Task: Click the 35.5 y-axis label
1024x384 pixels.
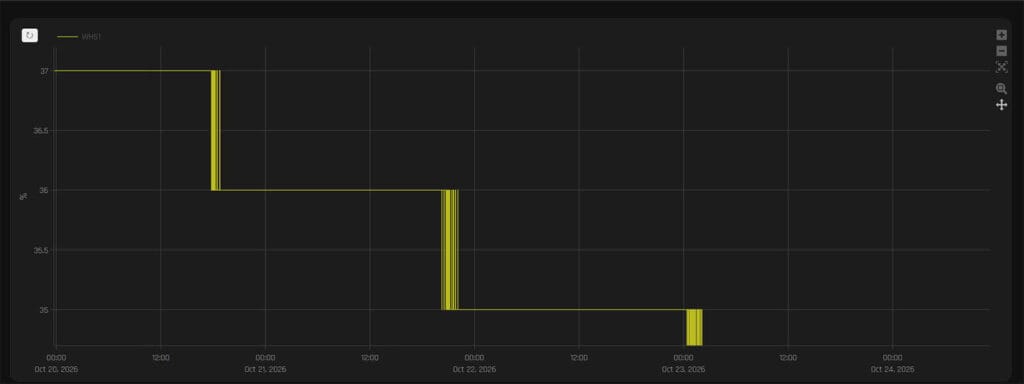Action: coord(40,250)
